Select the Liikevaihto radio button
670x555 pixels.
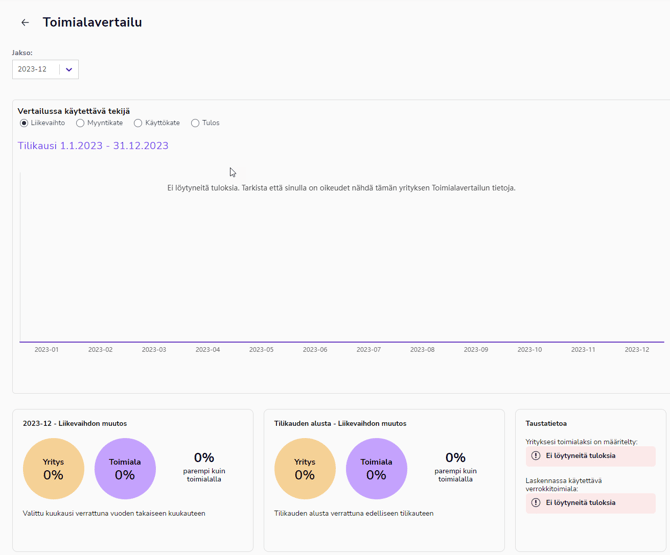tap(24, 123)
